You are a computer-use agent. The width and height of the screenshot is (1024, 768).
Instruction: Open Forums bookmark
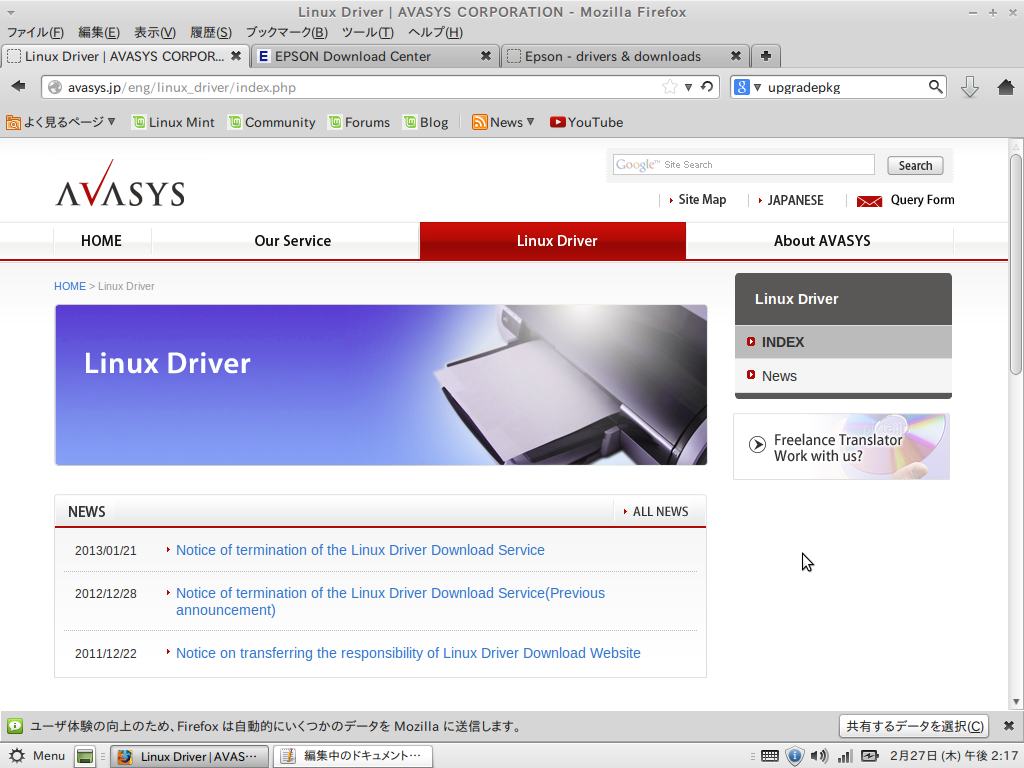pos(359,122)
